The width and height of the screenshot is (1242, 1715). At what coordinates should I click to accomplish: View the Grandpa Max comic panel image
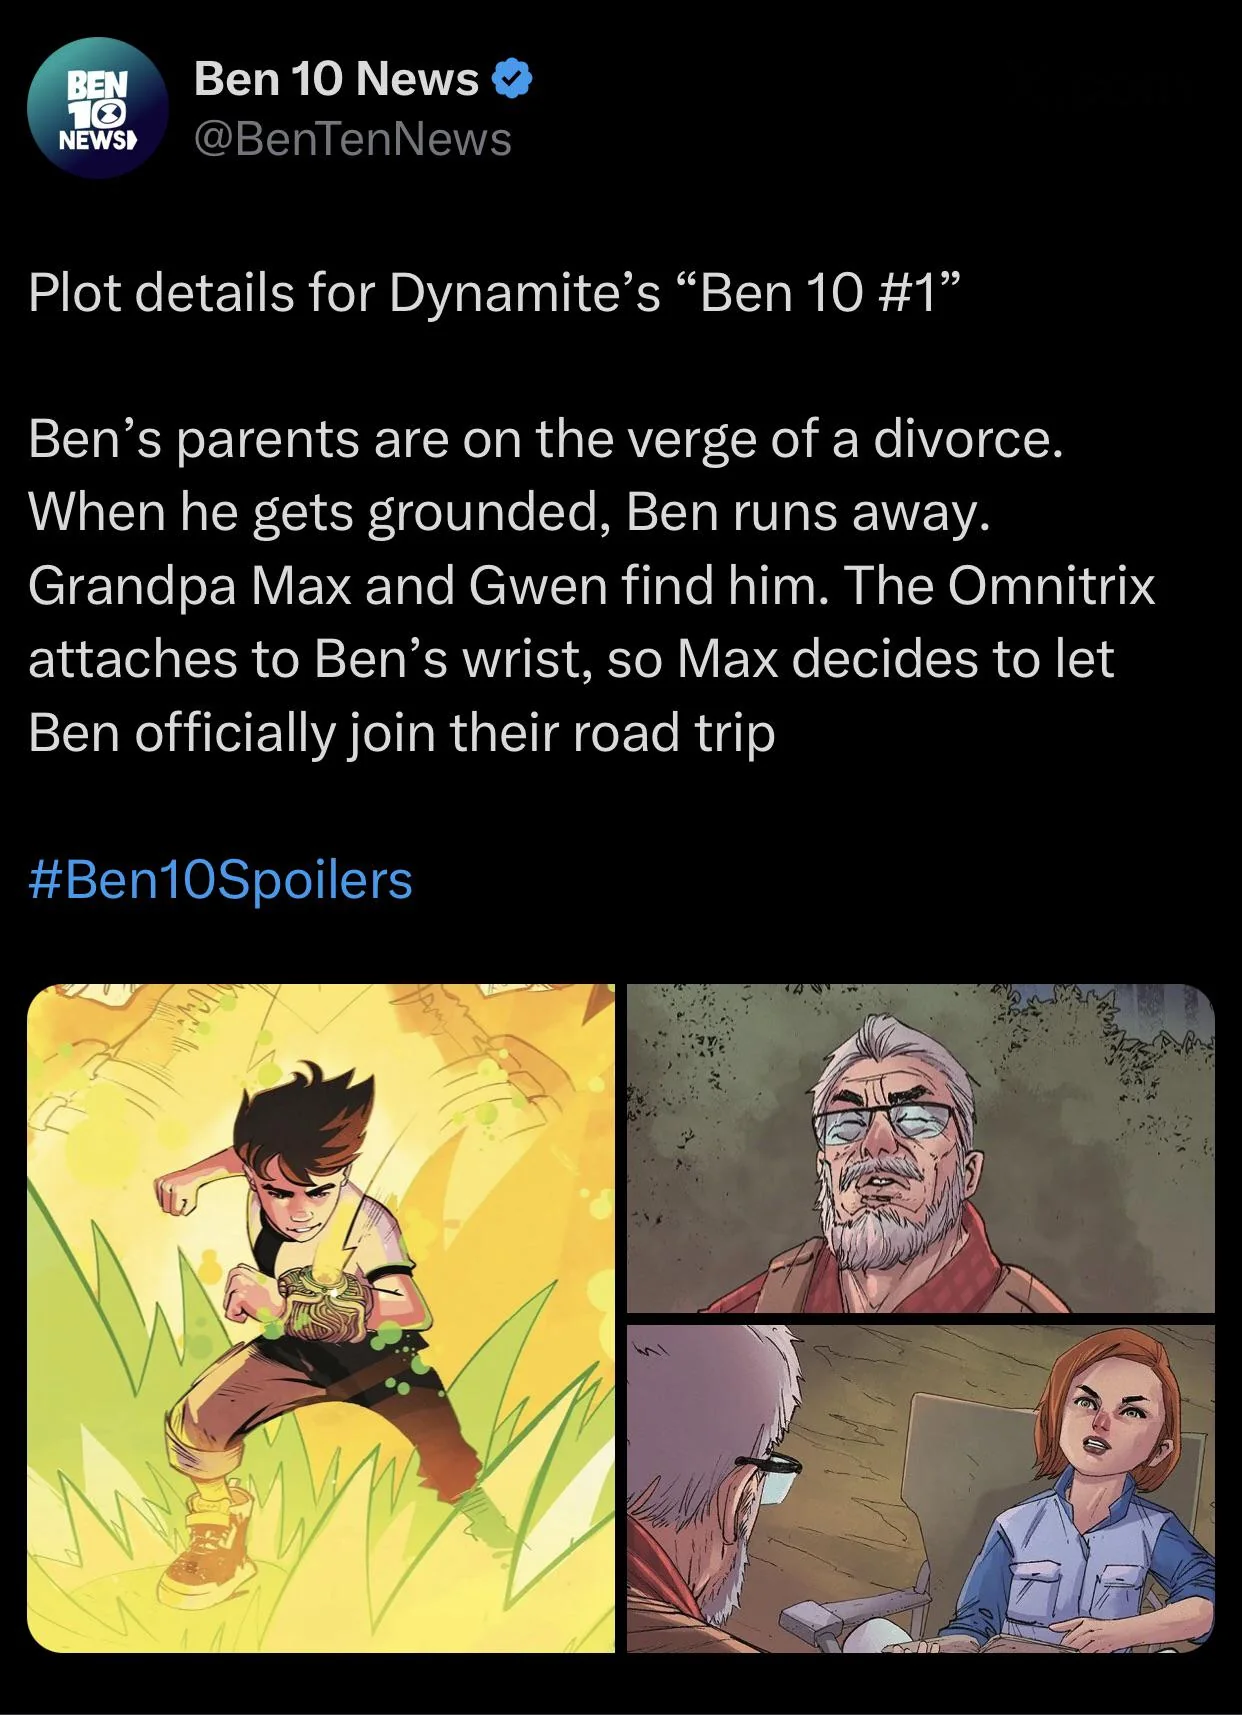pyautogui.click(x=920, y=1147)
